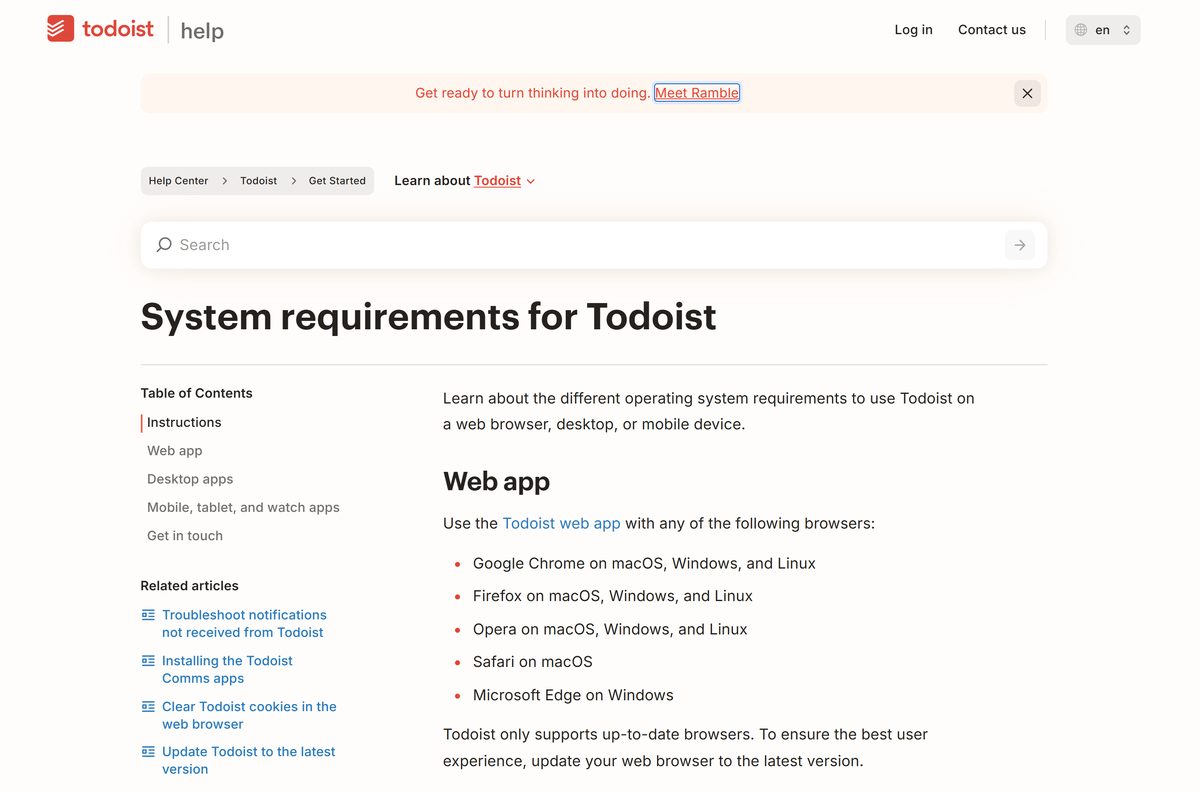The height and width of the screenshot is (792, 1200).
Task: Click the Log in link
Action: pyautogui.click(x=913, y=30)
